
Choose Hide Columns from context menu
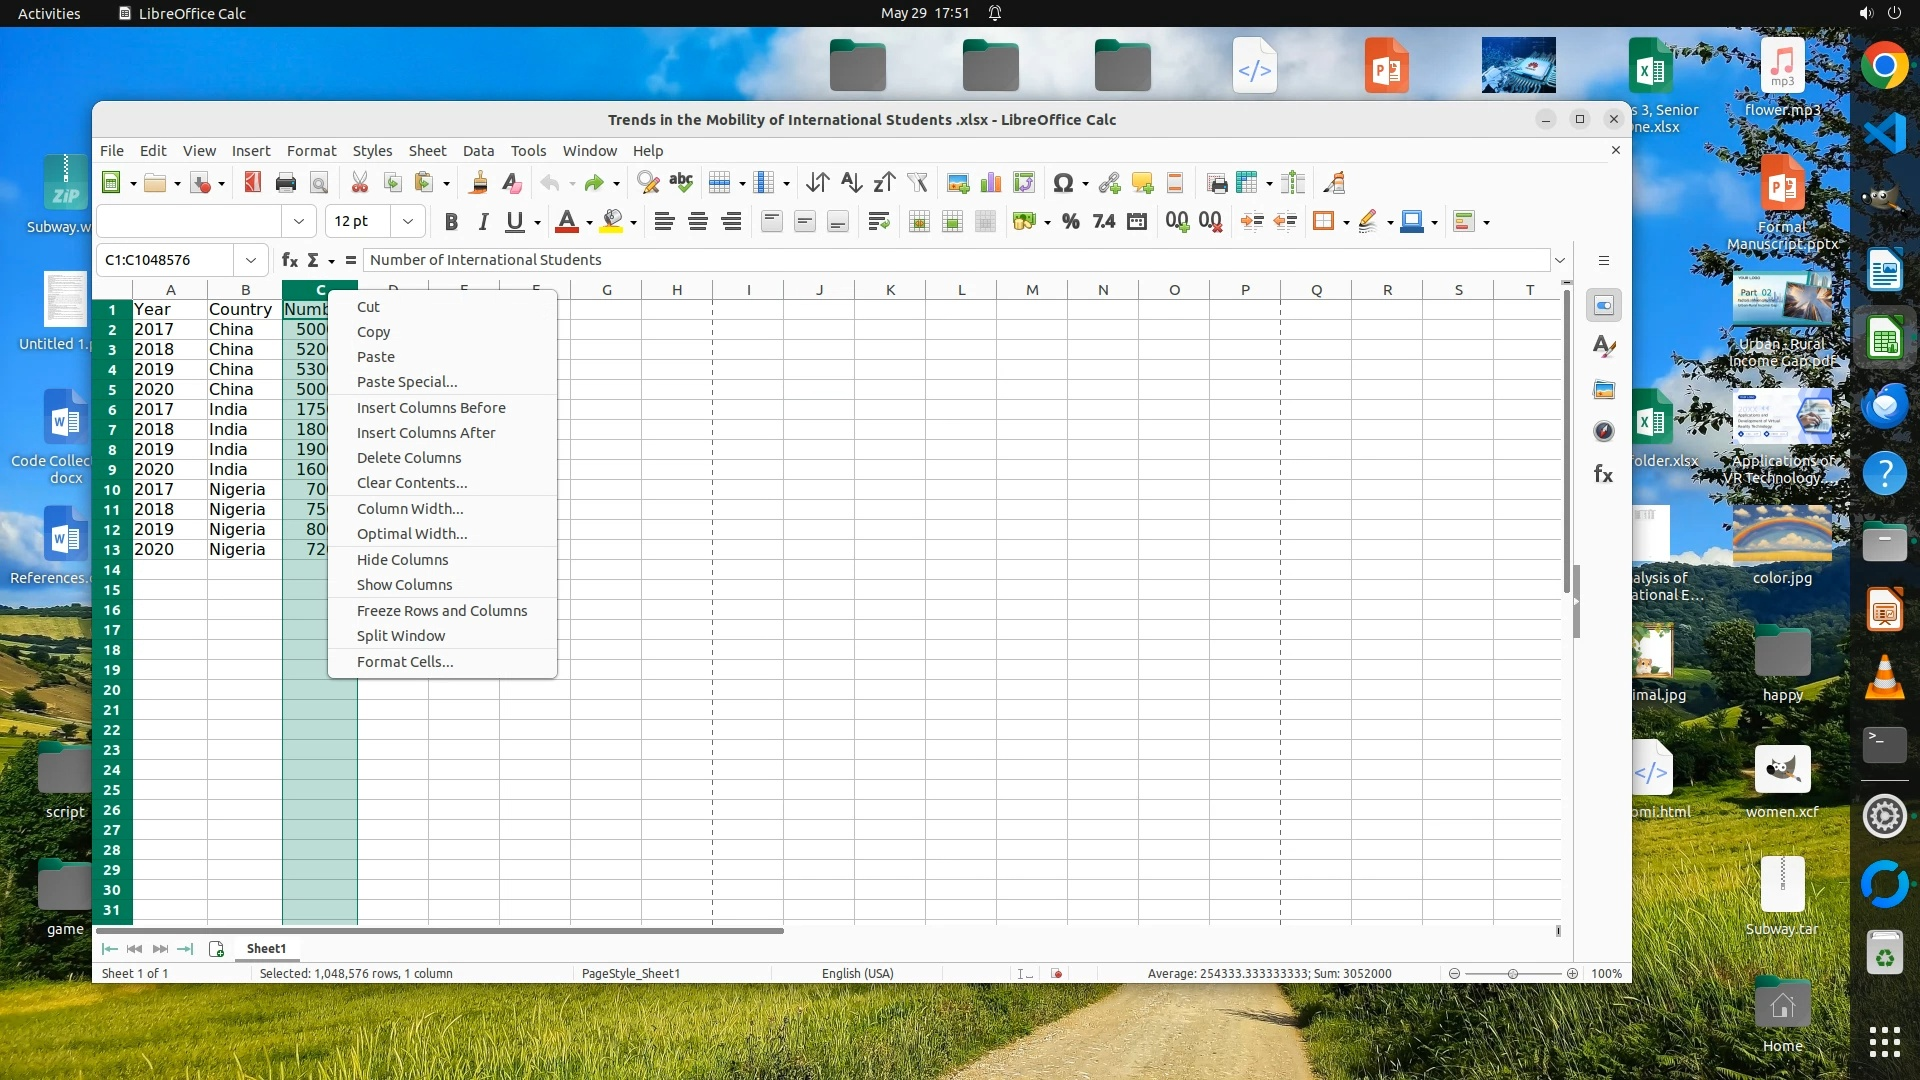(402, 560)
